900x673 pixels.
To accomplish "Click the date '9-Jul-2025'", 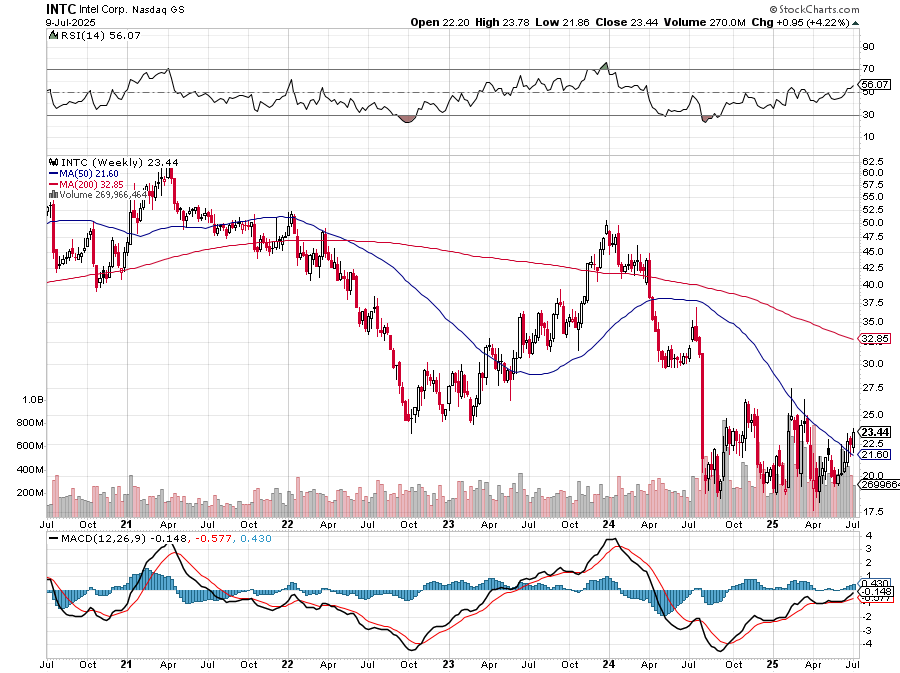I will tap(71, 23).
